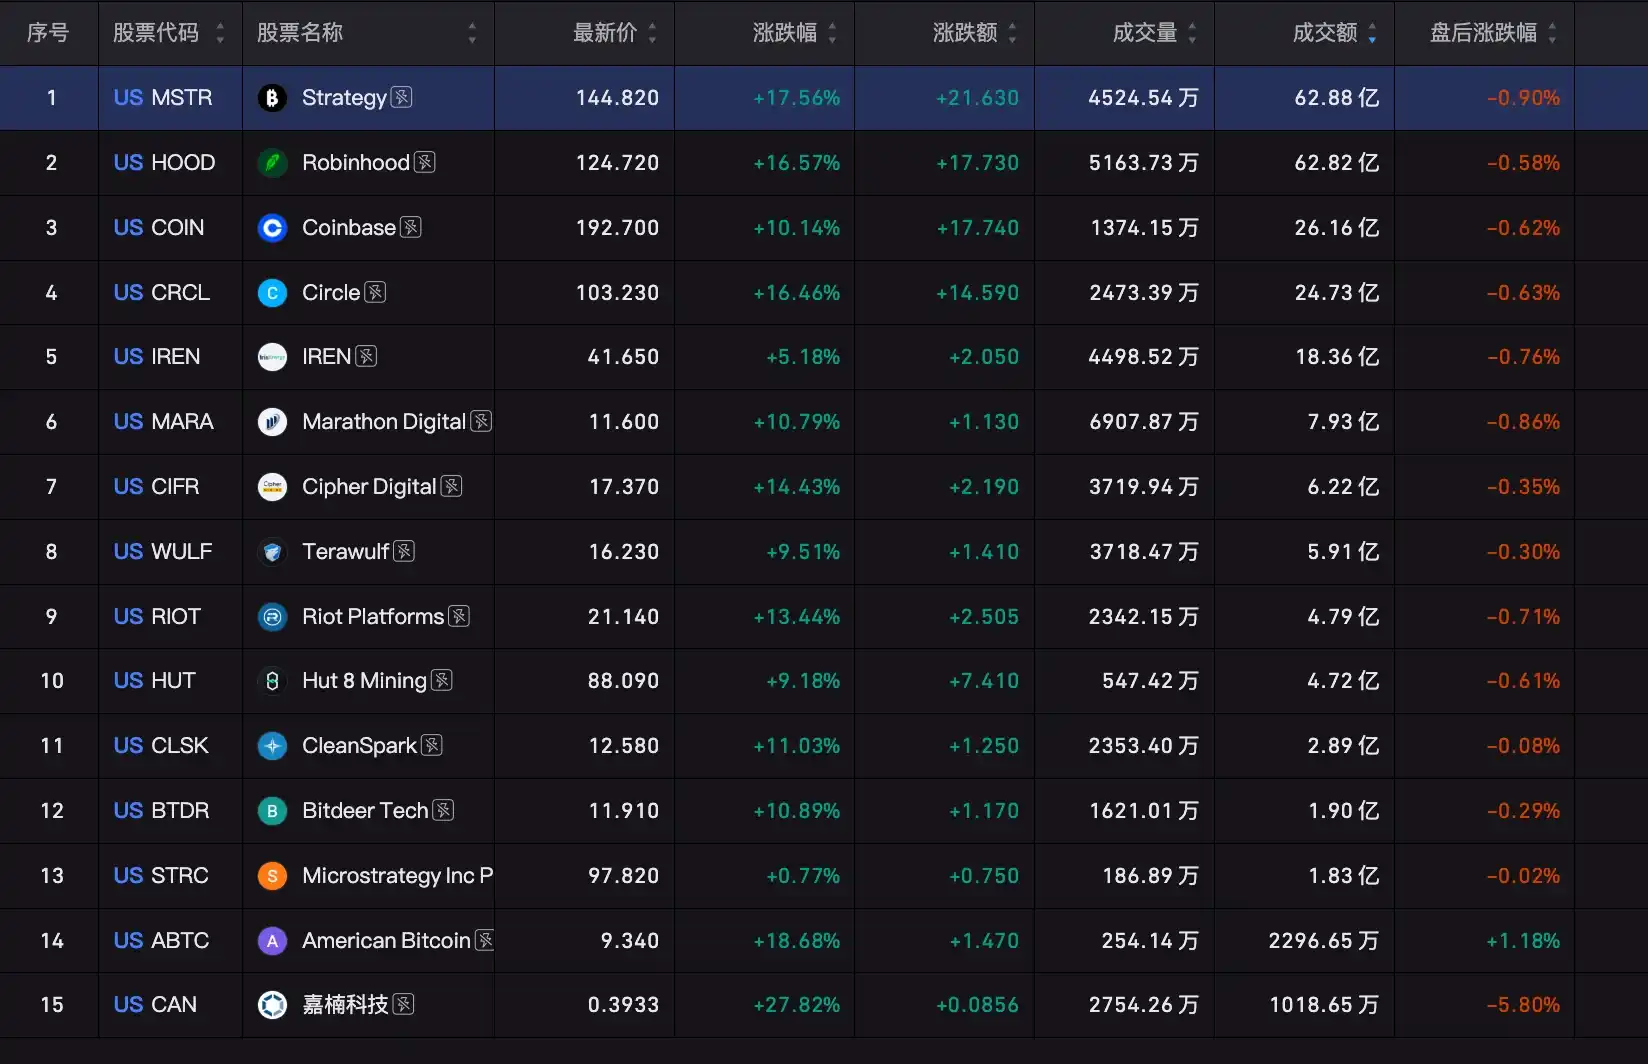Sort by 涨跌额 using its sort arrows
This screenshot has width=1648, height=1064.
coord(1012,33)
